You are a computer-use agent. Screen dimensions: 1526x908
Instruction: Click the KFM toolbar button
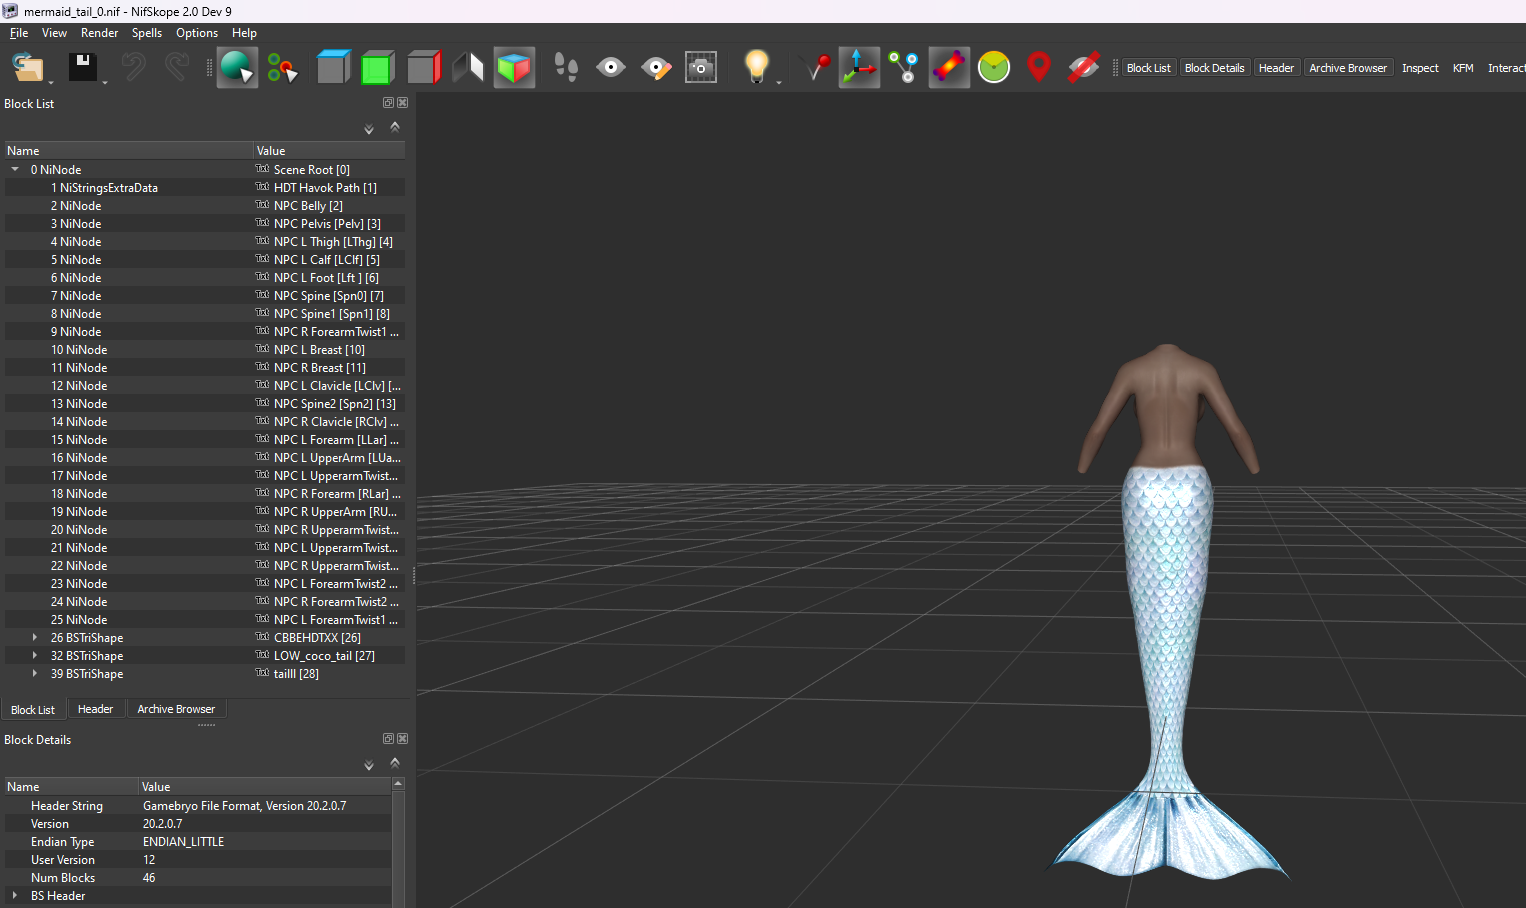(1463, 68)
